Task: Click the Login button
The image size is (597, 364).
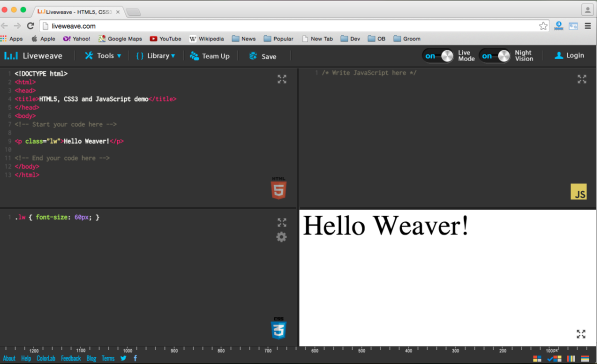Action: point(569,56)
